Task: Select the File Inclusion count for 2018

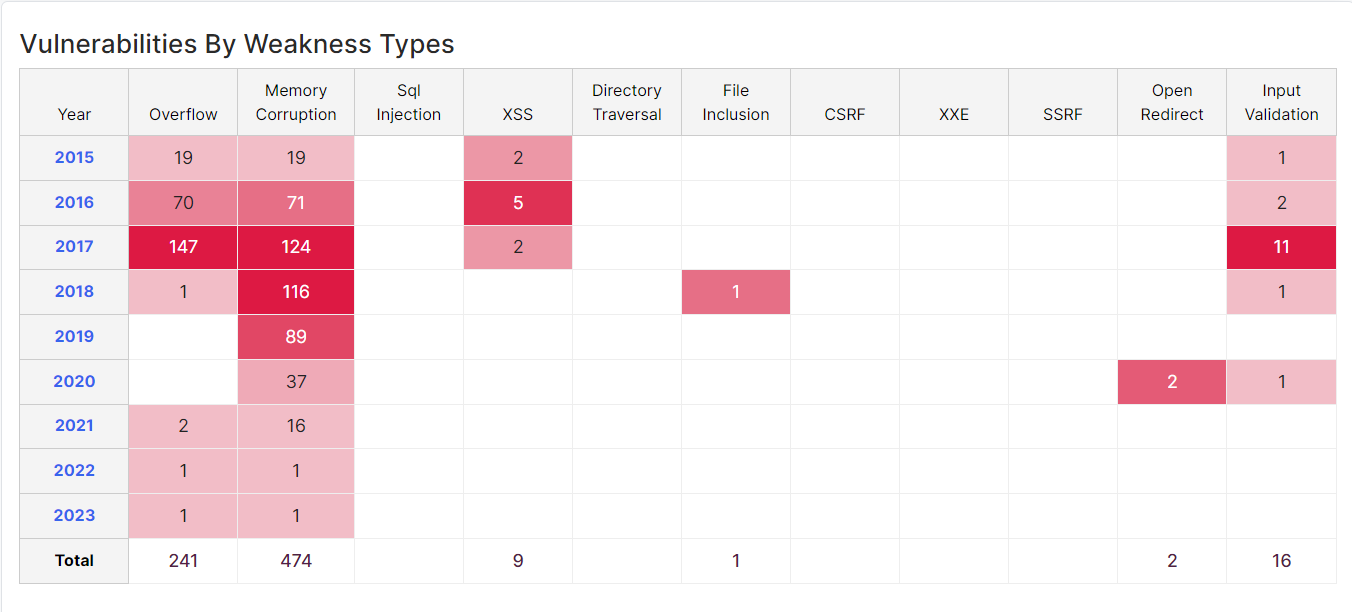Action: (x=736, y=291)
